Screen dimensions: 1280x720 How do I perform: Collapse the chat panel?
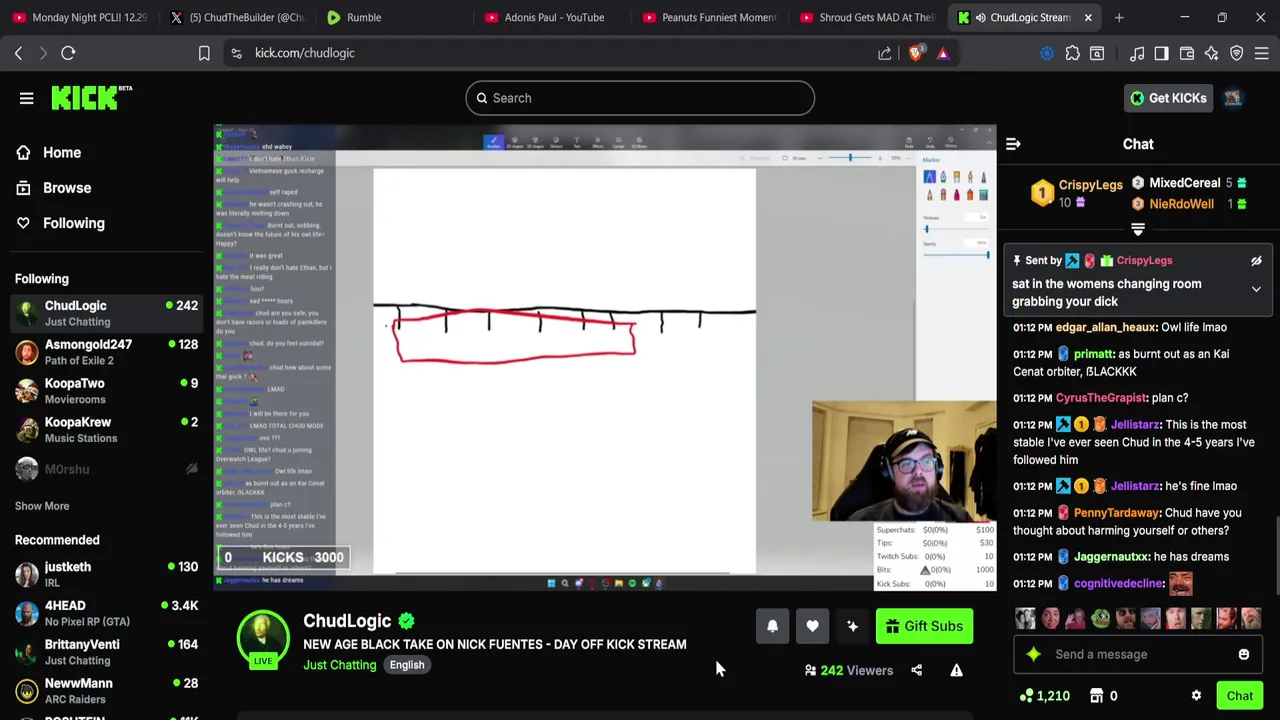(x=1013, y=144)
